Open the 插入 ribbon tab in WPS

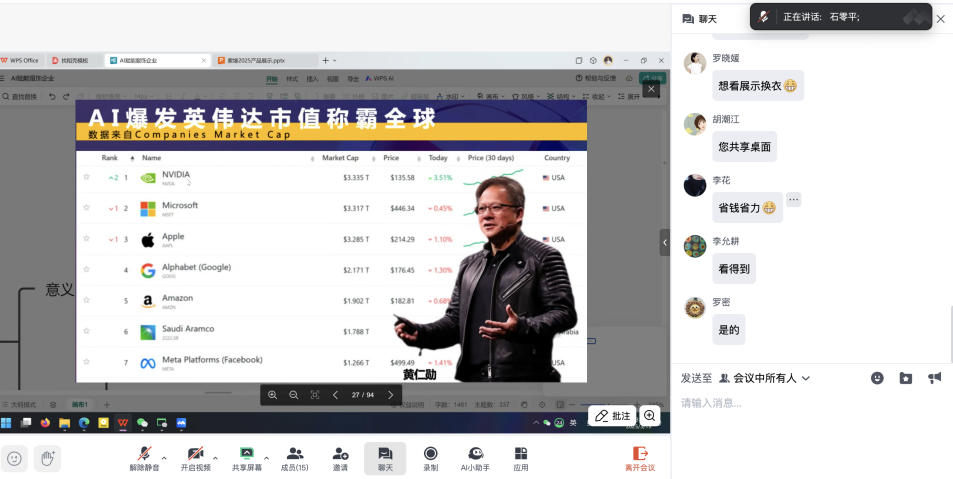point(312,78)
